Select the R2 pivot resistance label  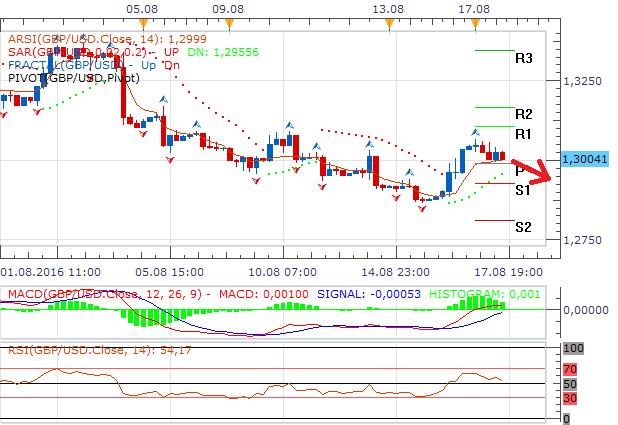pyautogui.click(x=523, y=114)
